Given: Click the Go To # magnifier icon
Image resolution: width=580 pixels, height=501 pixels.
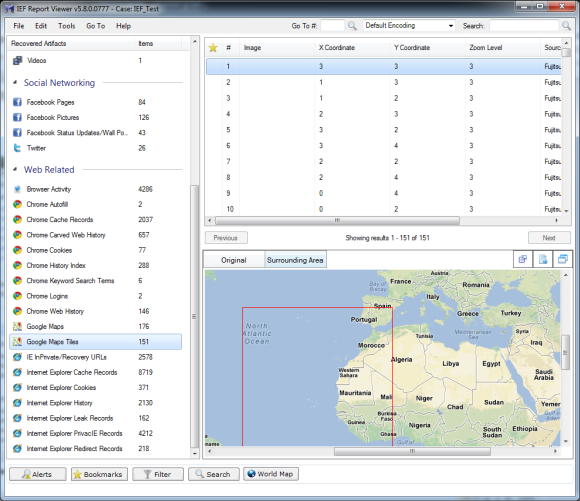Looking at the screenshot, I should [353, 26].
